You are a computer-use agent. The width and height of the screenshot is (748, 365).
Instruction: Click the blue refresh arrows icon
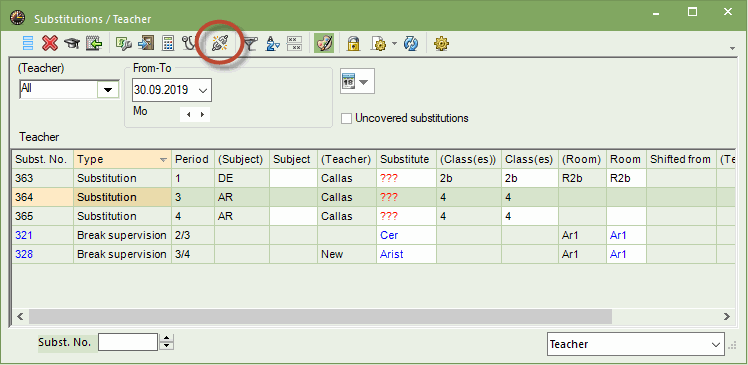coord(411,43)
